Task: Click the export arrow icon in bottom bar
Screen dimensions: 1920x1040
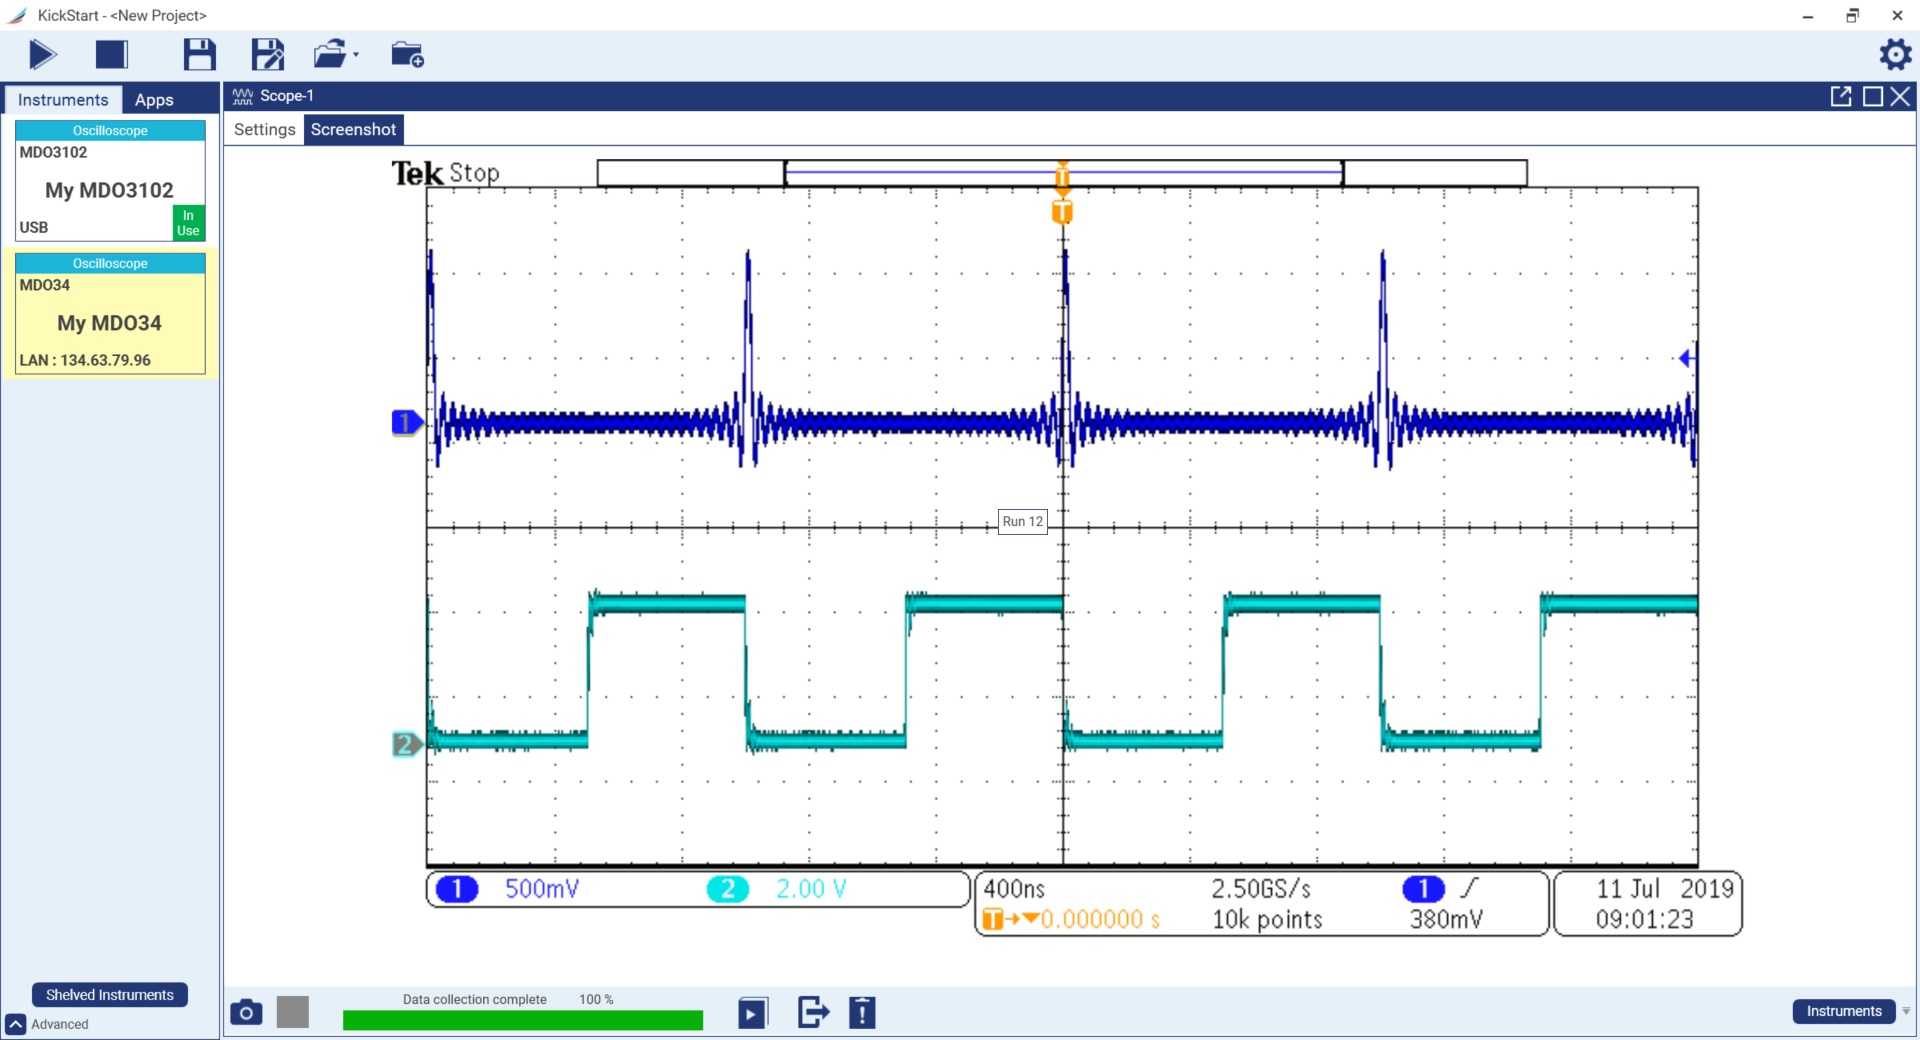Action: point(813,1012)
